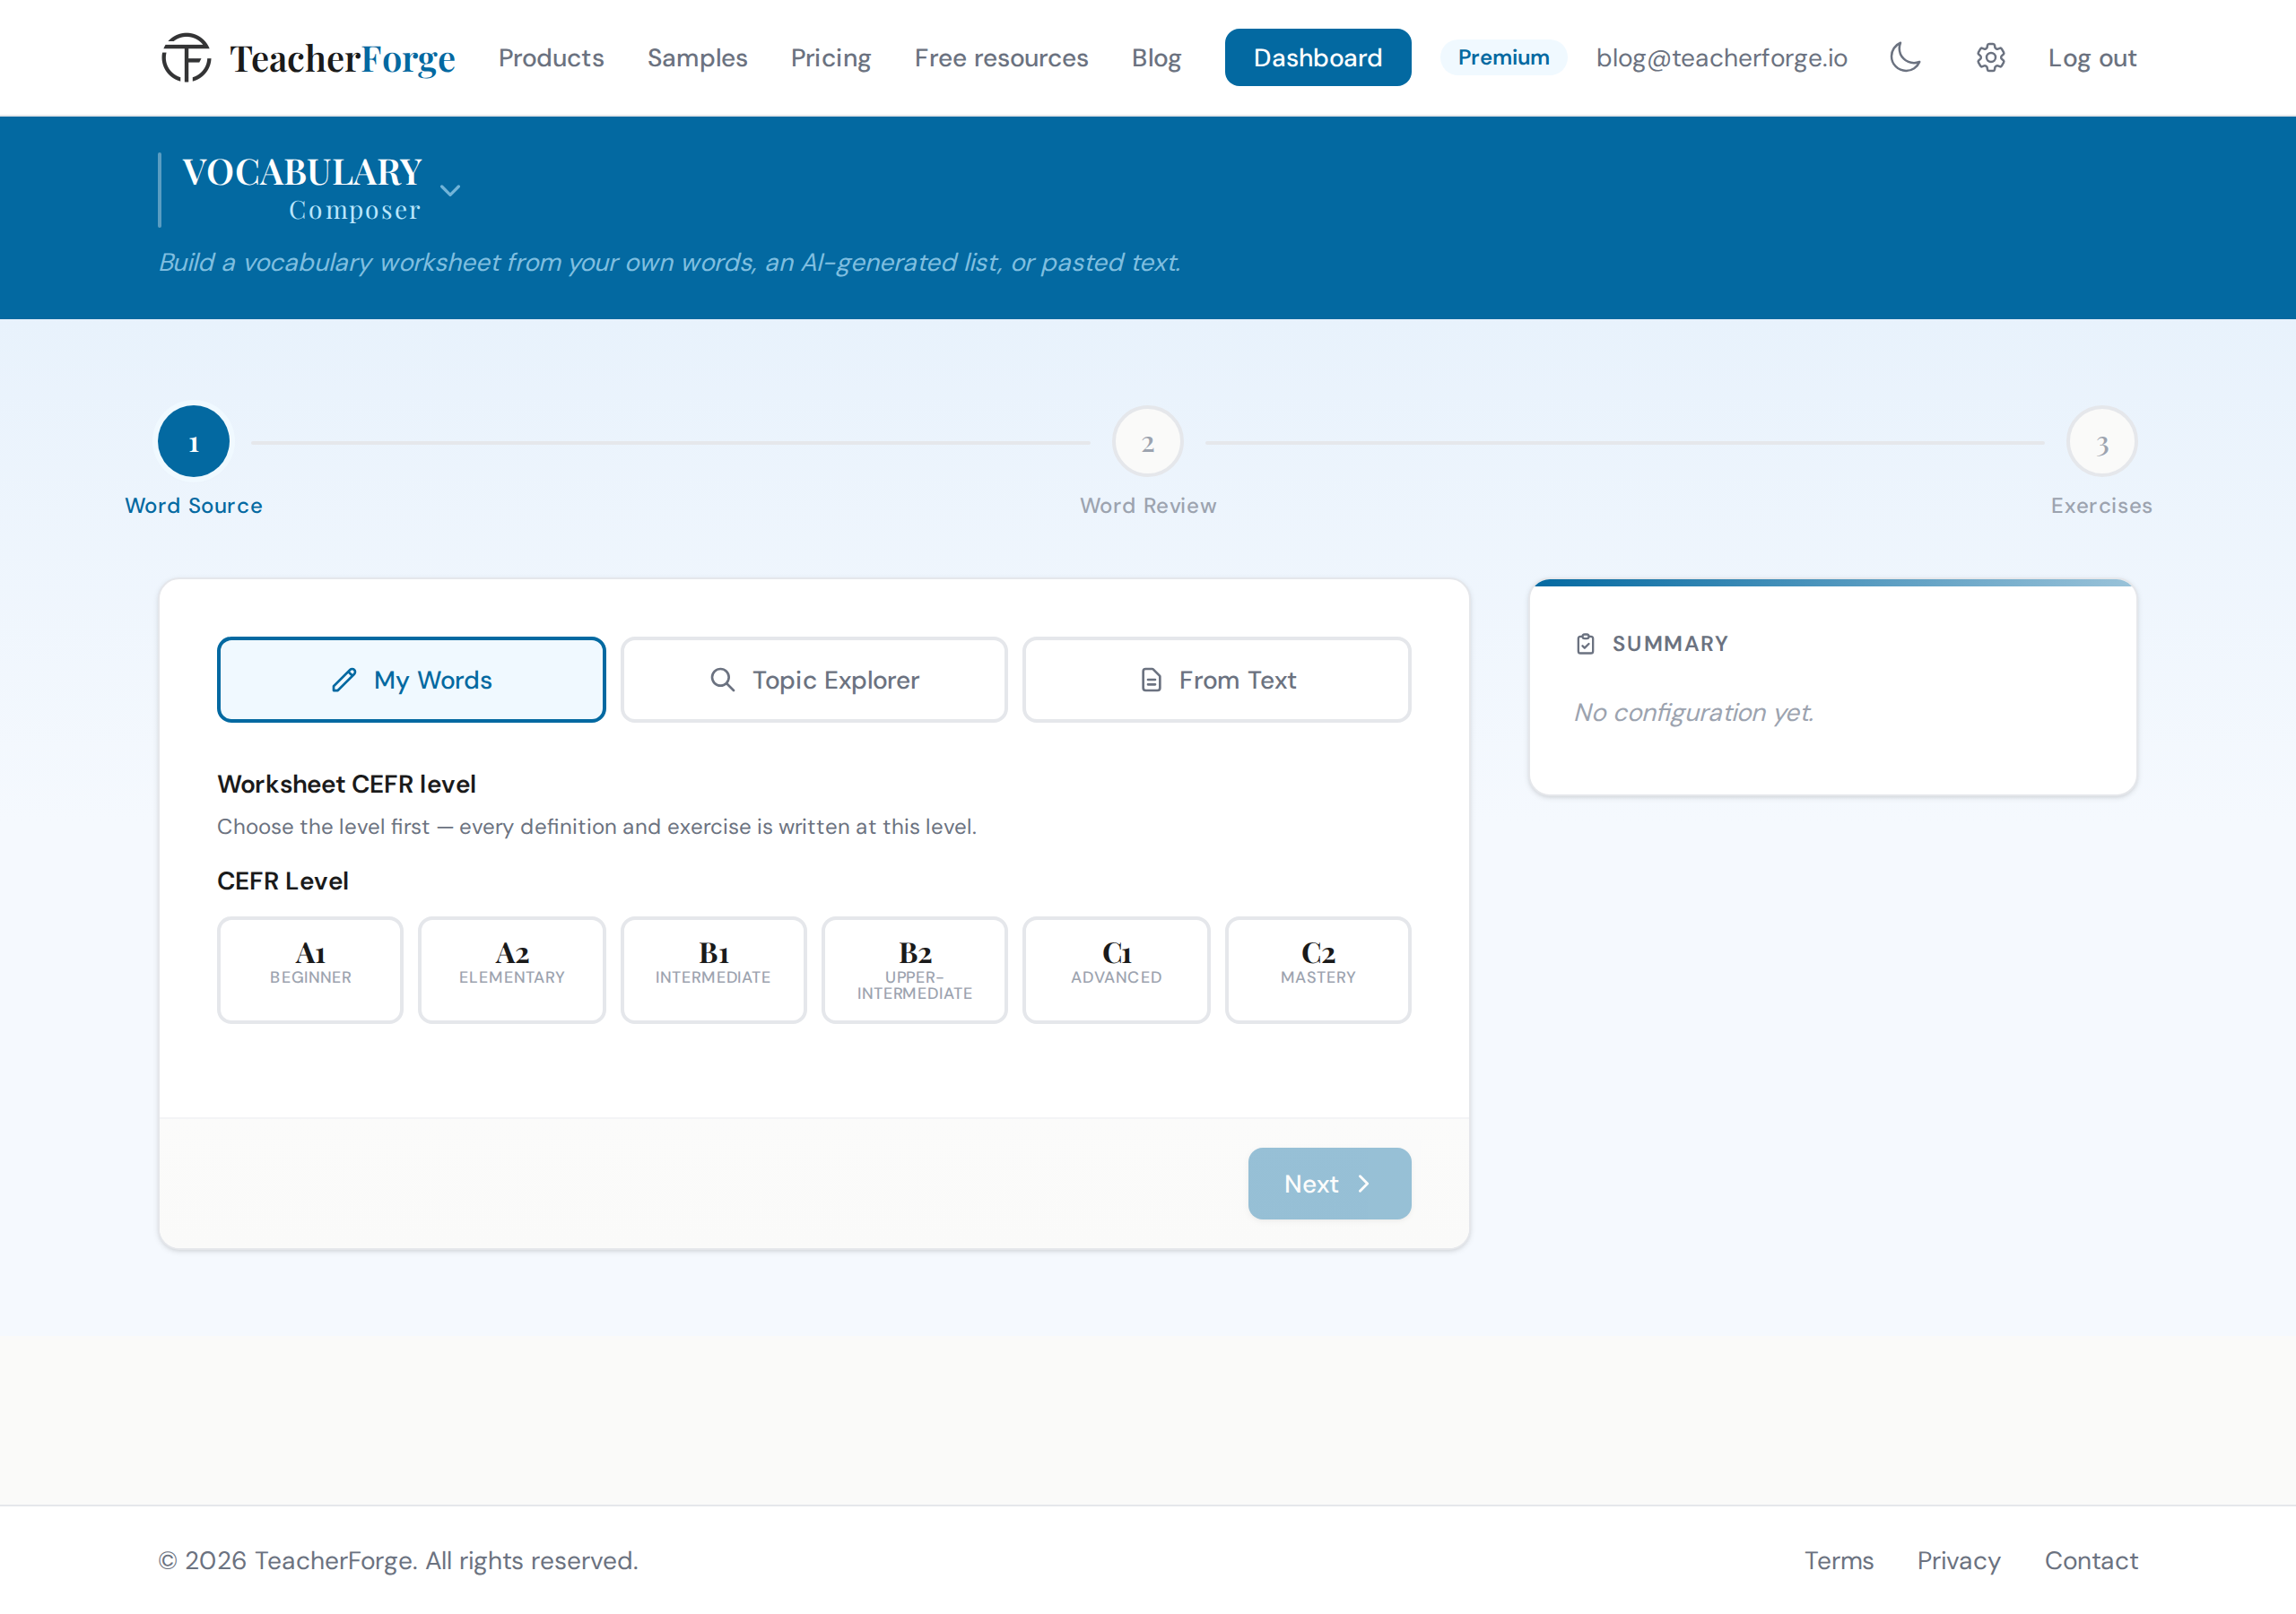
Task: Click the Premium badge
Action: 1503,57
